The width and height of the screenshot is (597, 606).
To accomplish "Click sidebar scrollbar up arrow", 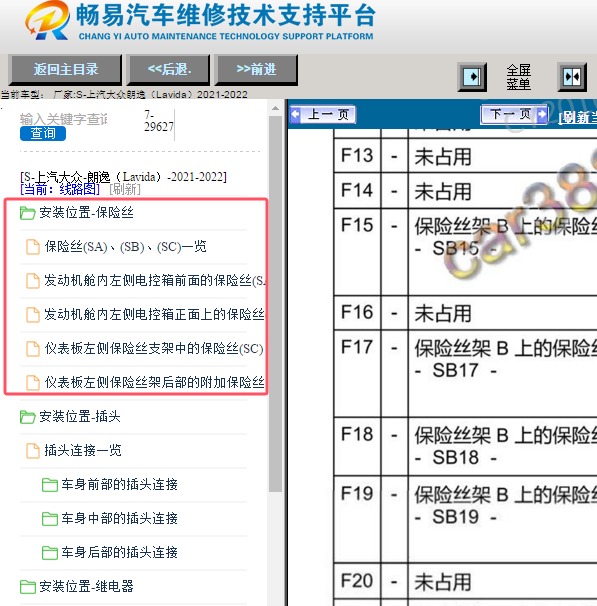I will point(276,108).
